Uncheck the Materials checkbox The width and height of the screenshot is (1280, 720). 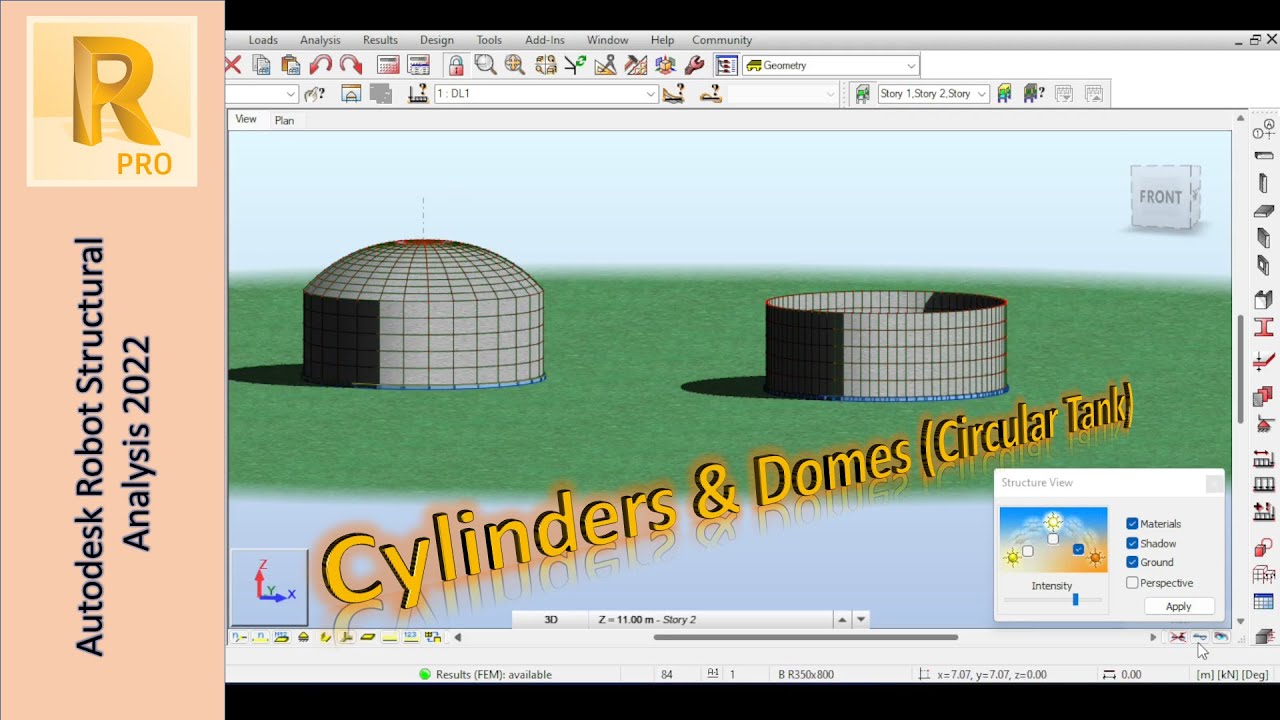(1132, 523)
